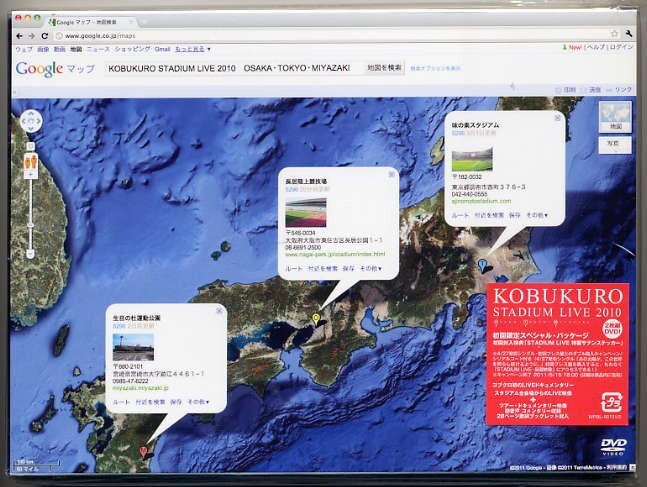Open the 味の素スタジアム stadium photo thumbnail

[x=472, y=159]
